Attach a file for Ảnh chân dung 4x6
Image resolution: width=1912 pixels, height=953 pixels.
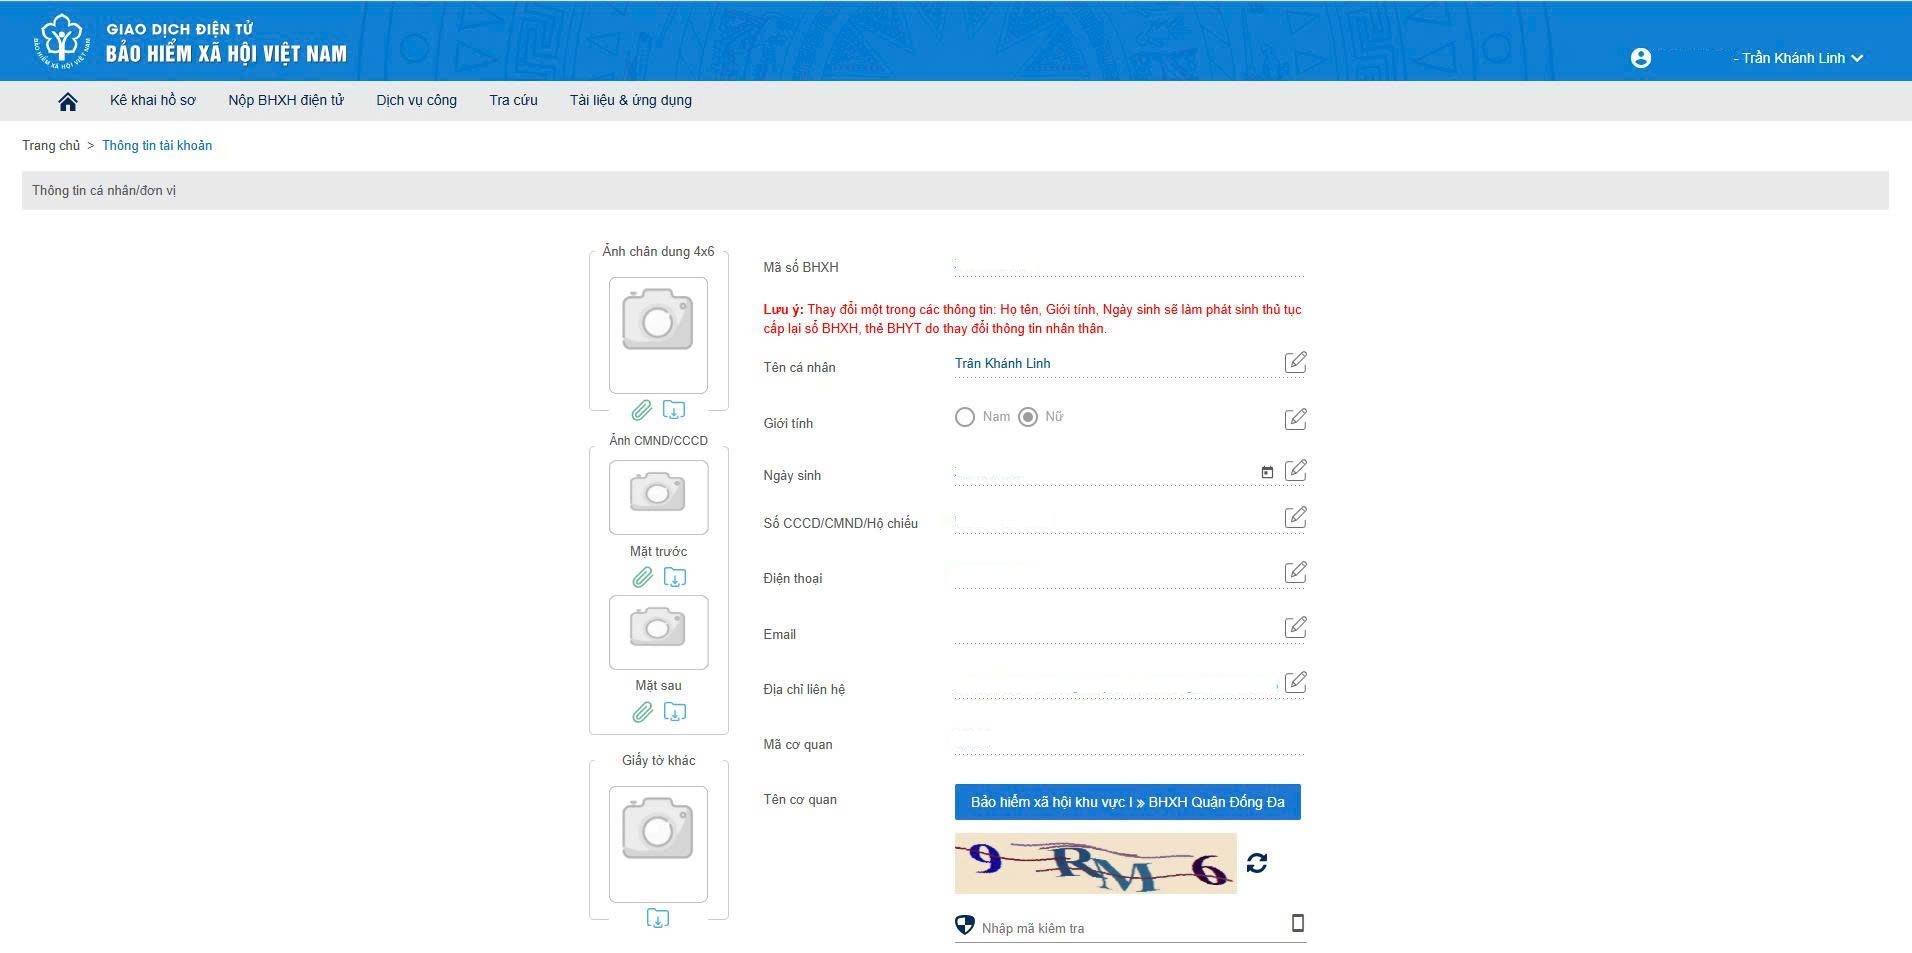click(x=641, y=410)
